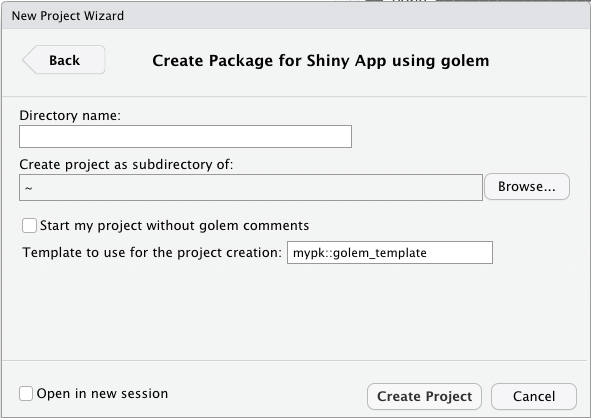The width and height of the screenshot is (591, 418).
Task: Click the Create Project button
Action: (x=424, y=397)
